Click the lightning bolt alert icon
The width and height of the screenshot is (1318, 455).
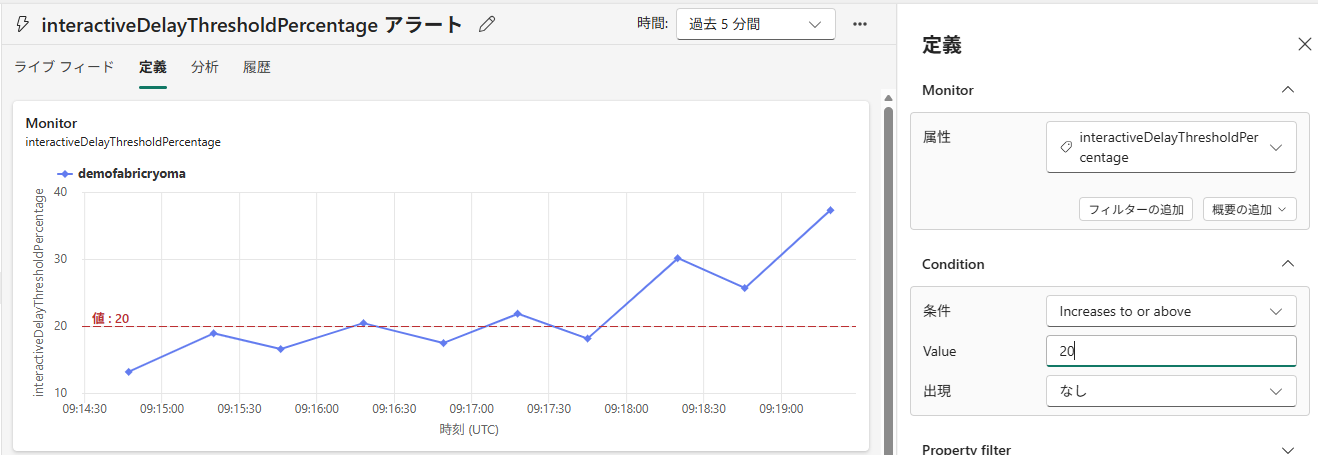(x=23, y=24)
